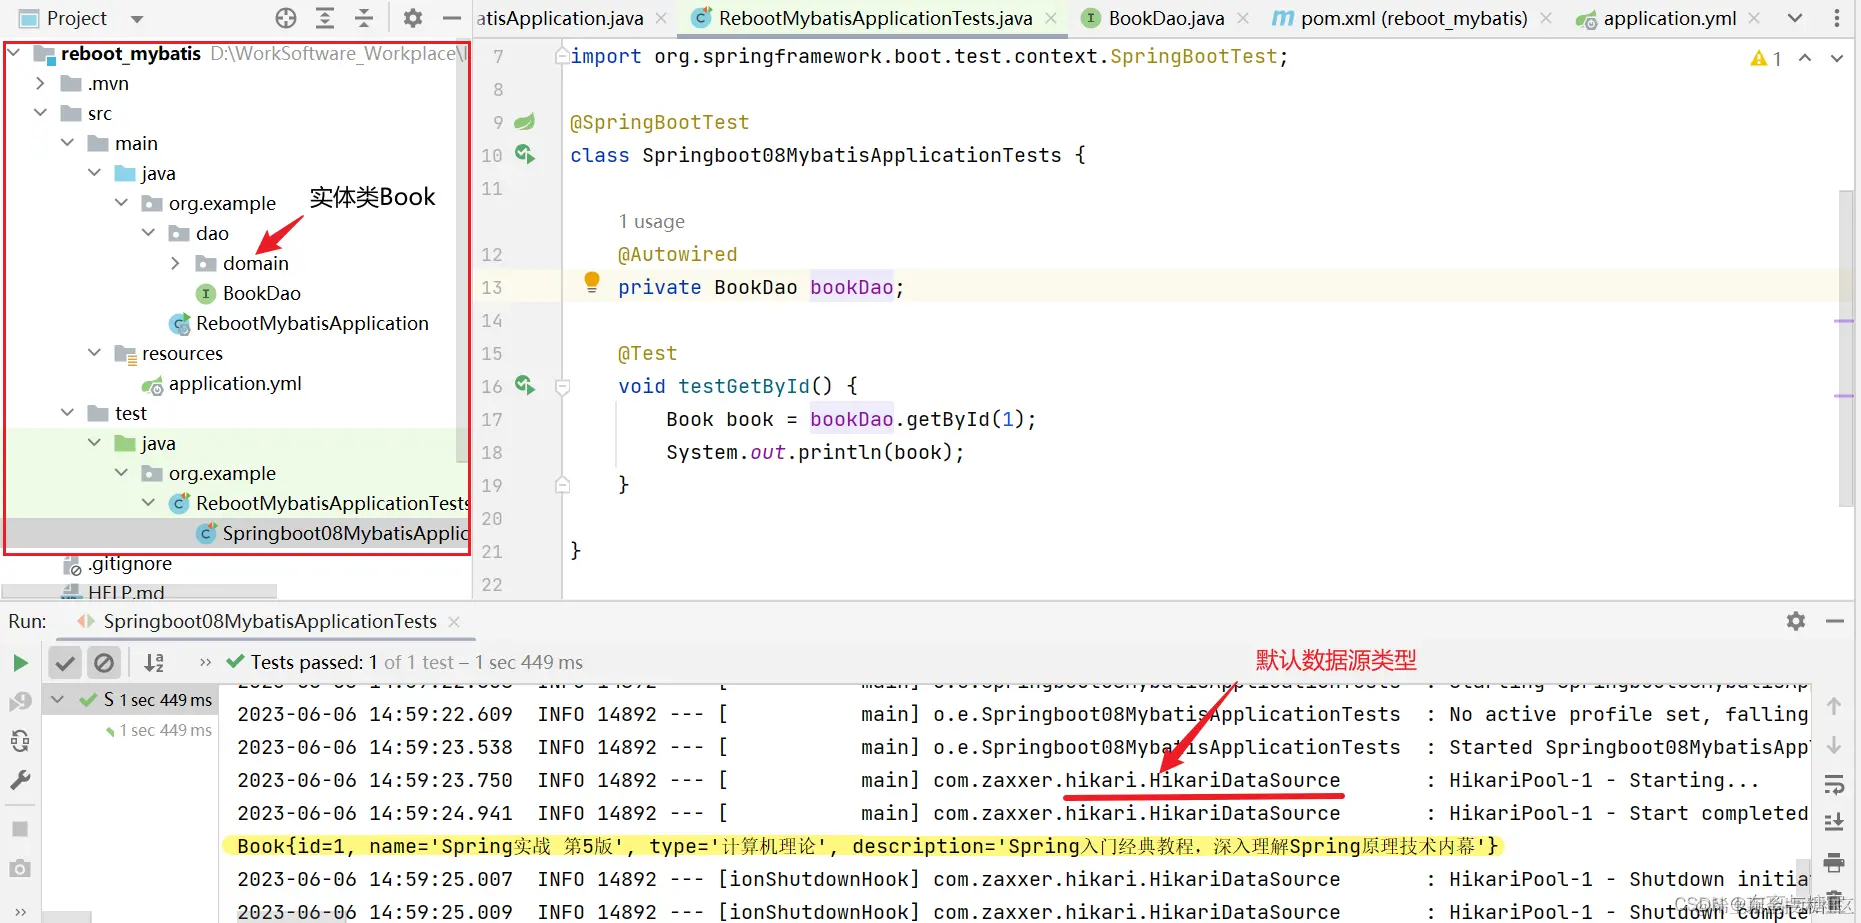Image resolution: width=1861 pixels, height=923 pixels.
Task: Minimize the Run tool window
Action: (1834, 621)
